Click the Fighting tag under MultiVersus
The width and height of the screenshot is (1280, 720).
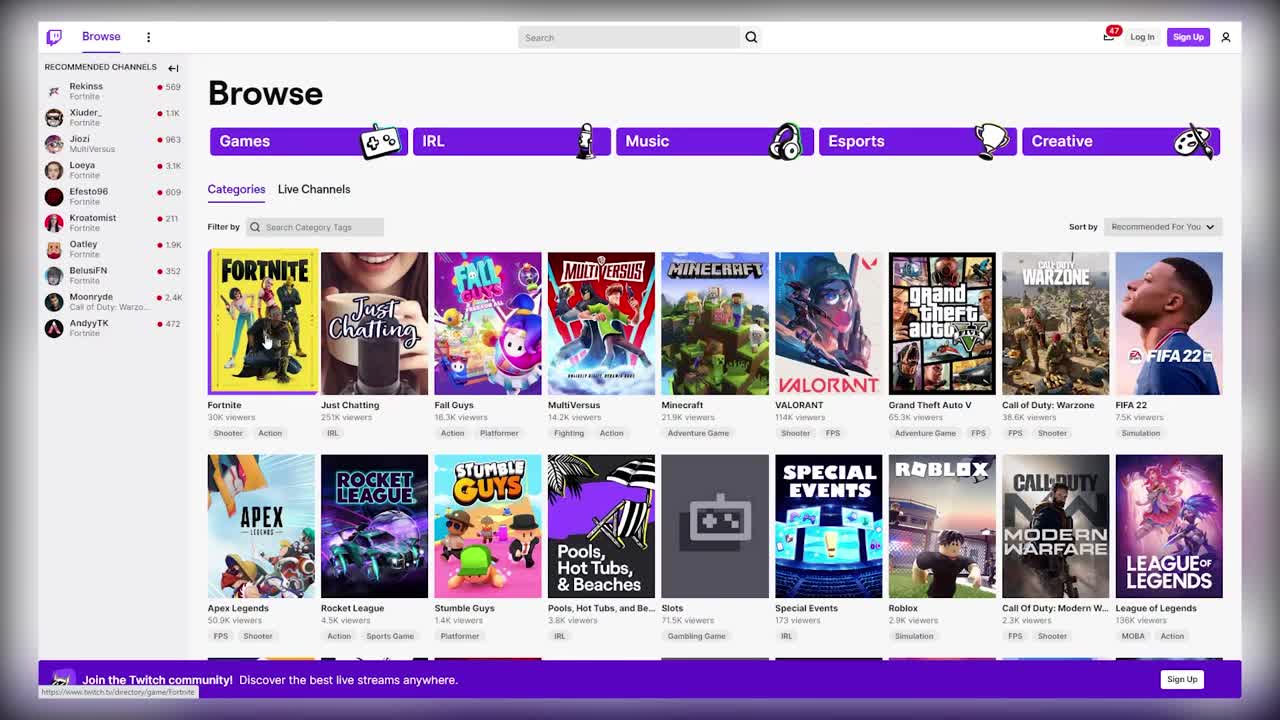[x=569, y=433]
